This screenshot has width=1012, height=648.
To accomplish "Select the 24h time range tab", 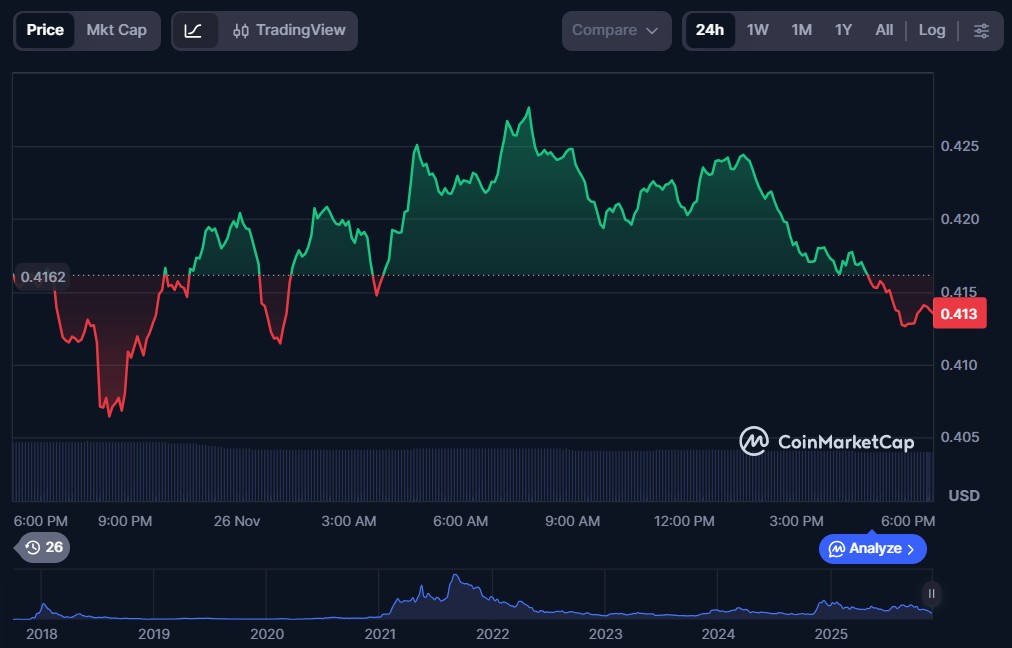I will [x=709, y=31].
